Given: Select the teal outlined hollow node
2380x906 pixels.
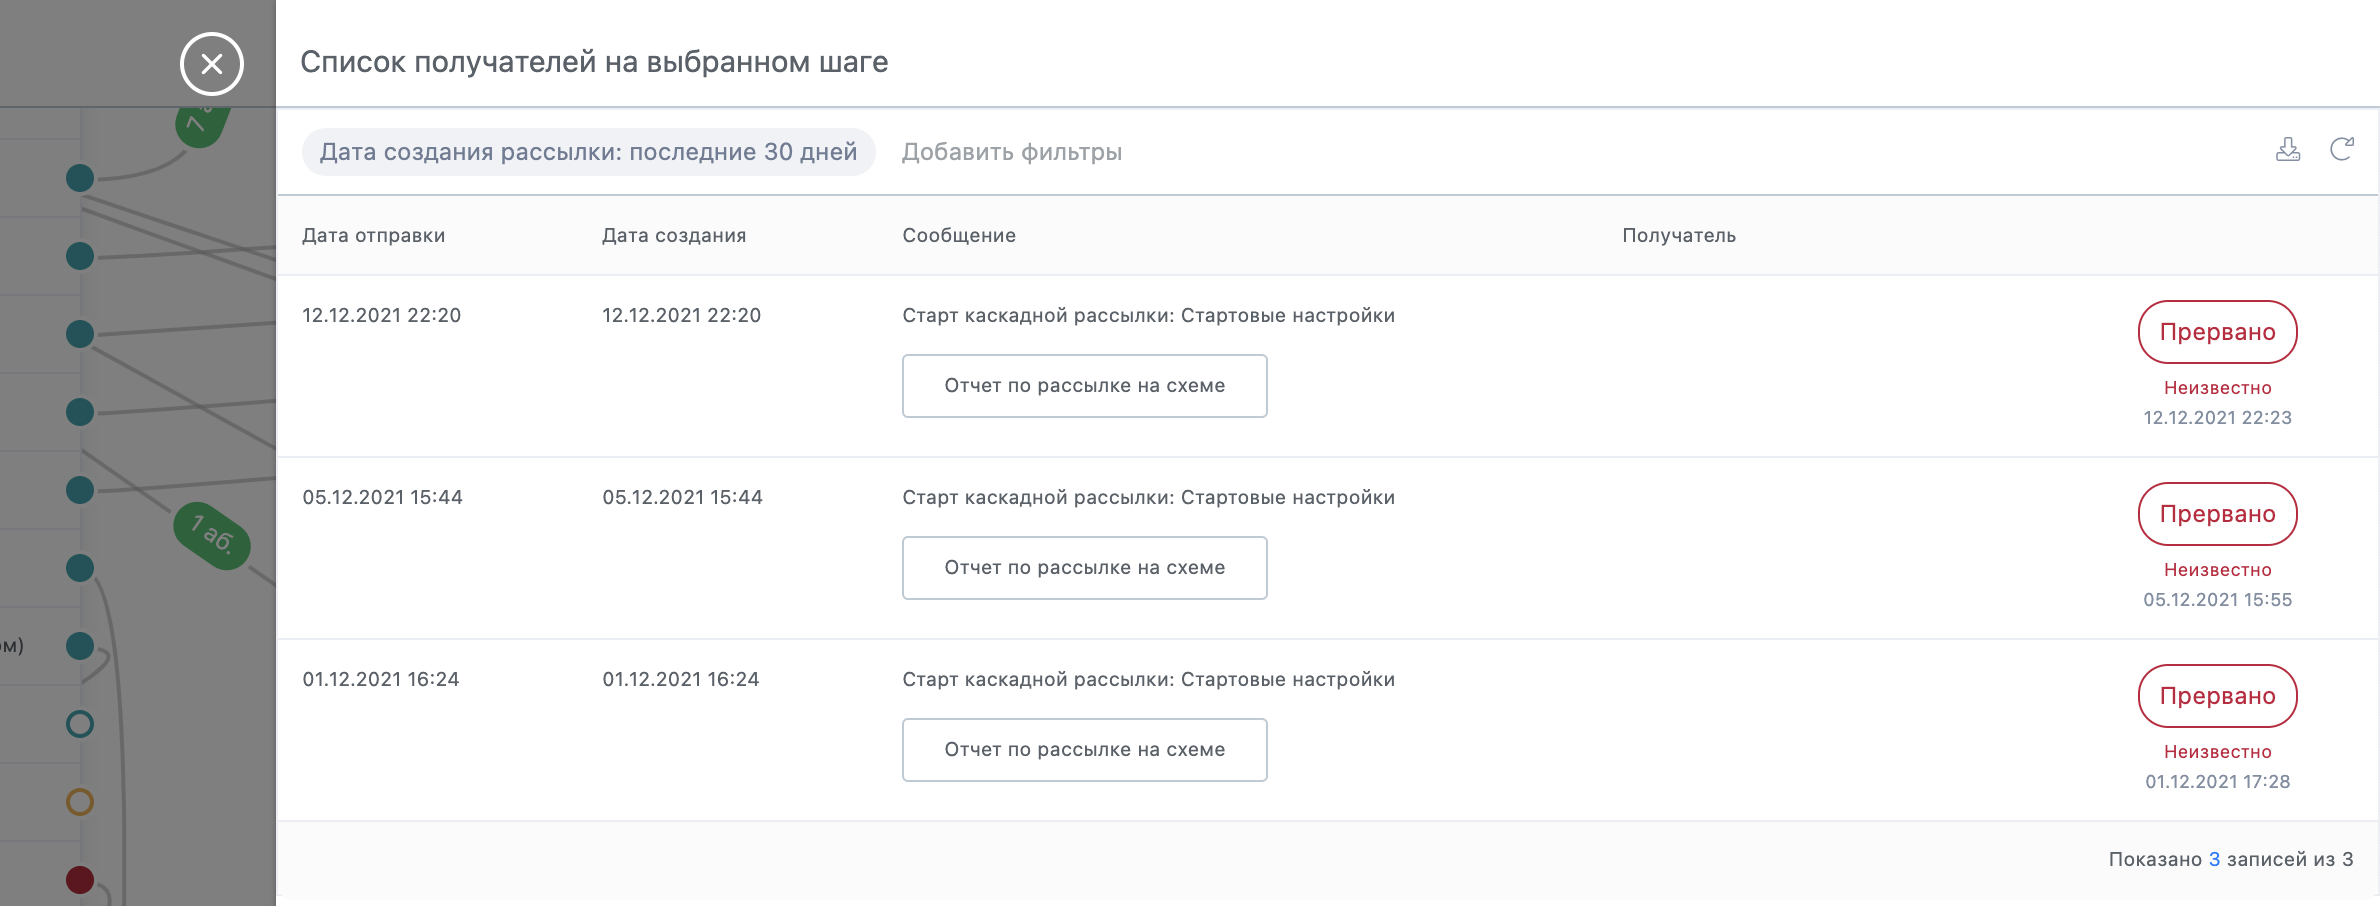Looking at the screenshot, I should [x=80, y=724].
